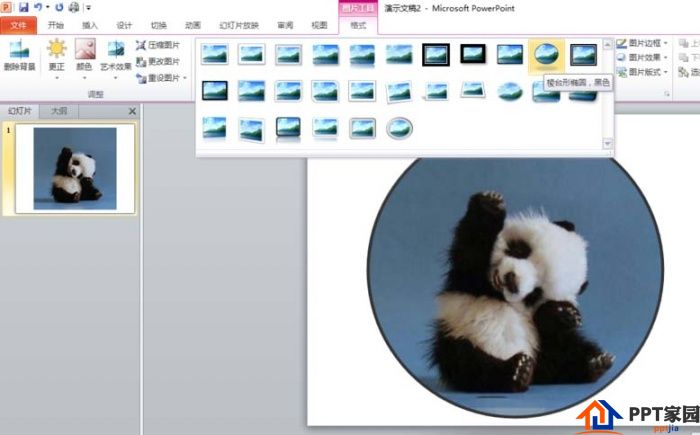Apply the first Simple Frame White picture style

215,54
